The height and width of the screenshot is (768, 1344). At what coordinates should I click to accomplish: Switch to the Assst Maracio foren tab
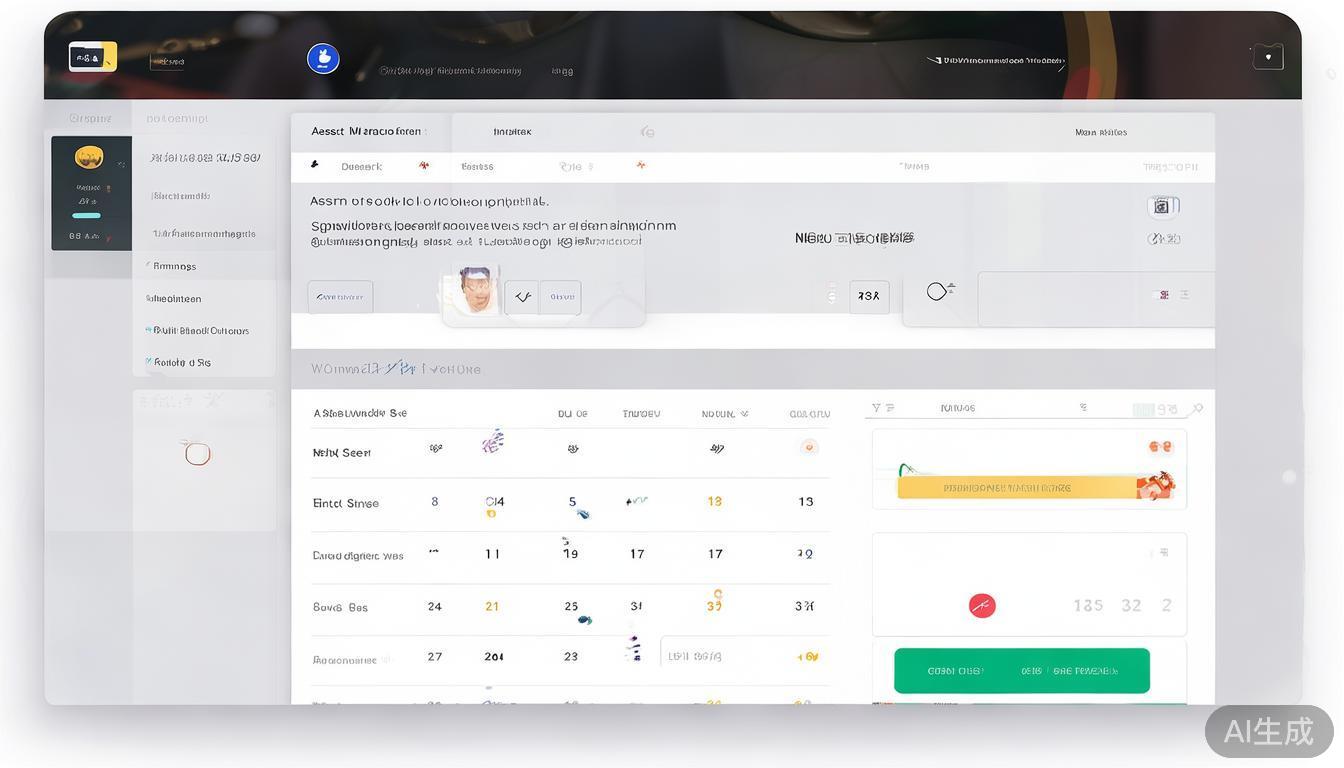(x=366, y=131)
